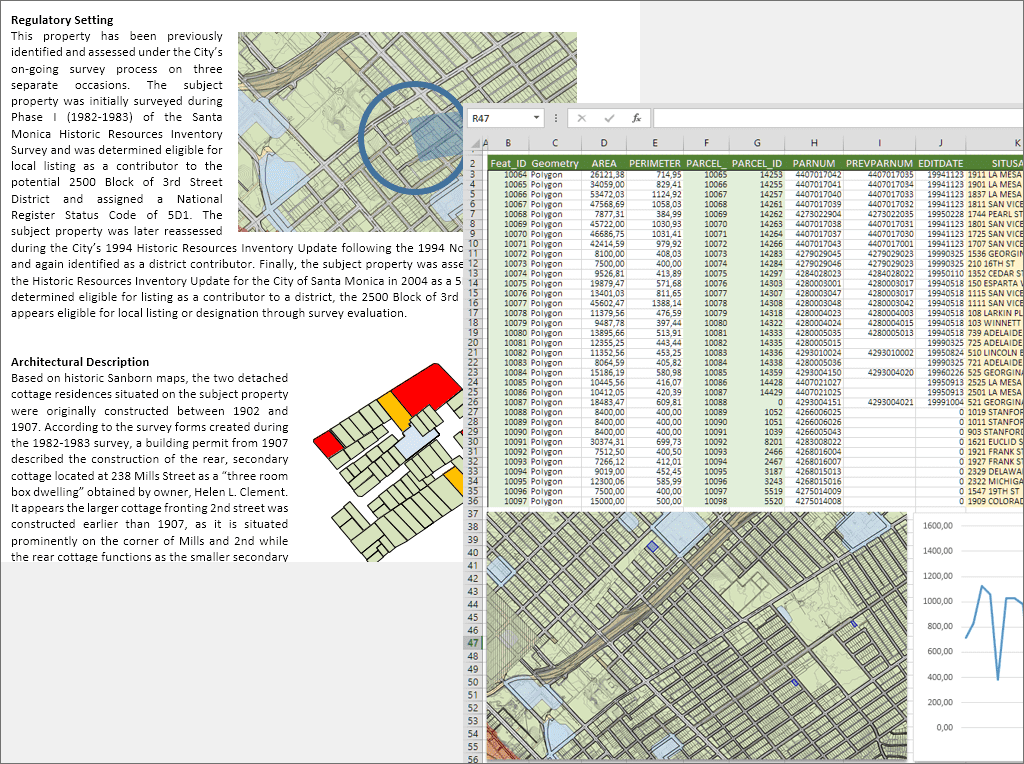Click cell with perimeter value 1124,92
The image size is (1024, 764).
click(654, 194)
